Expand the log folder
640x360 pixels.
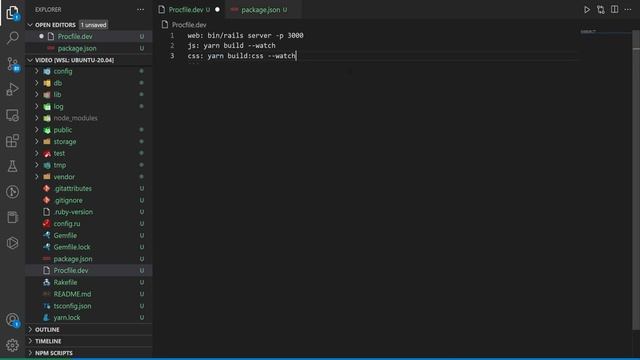tap(58, 107)
